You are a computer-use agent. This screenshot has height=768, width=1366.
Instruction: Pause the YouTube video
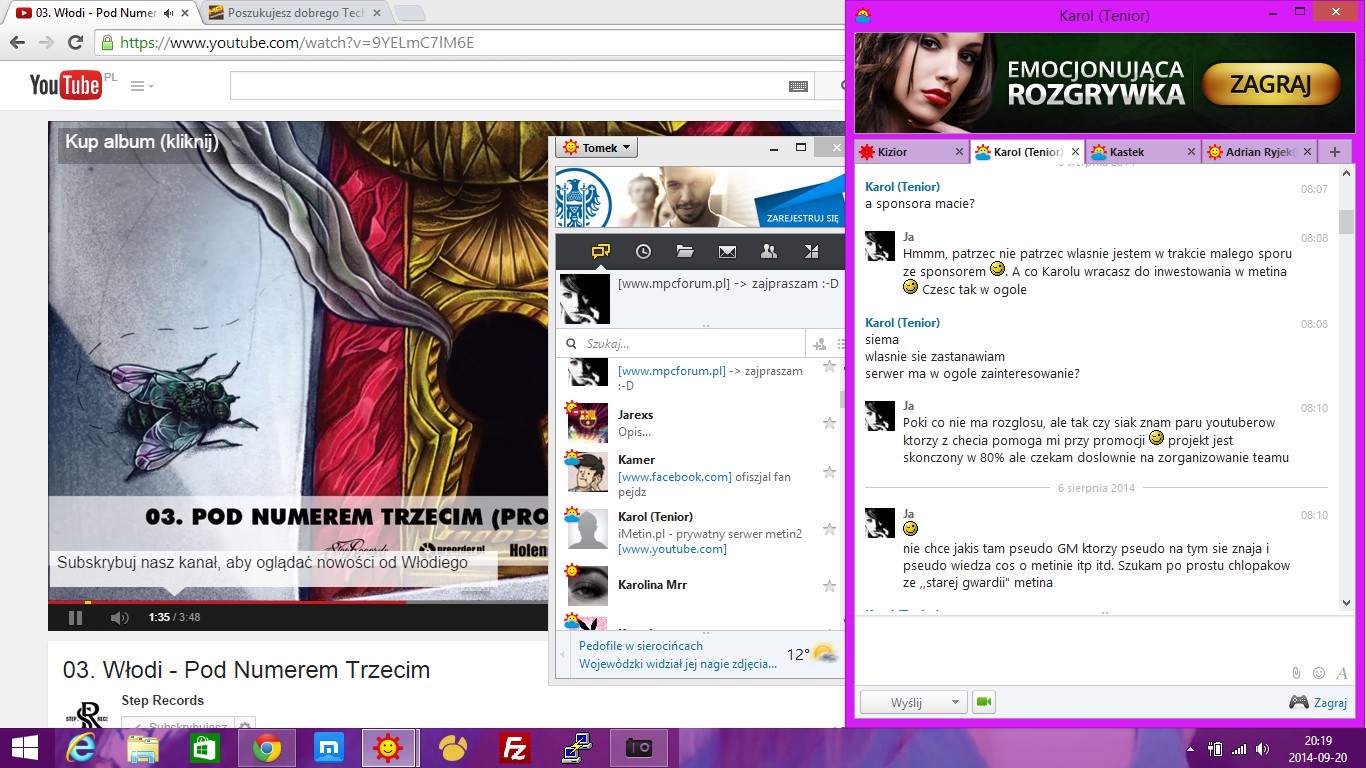click(75, 617)
